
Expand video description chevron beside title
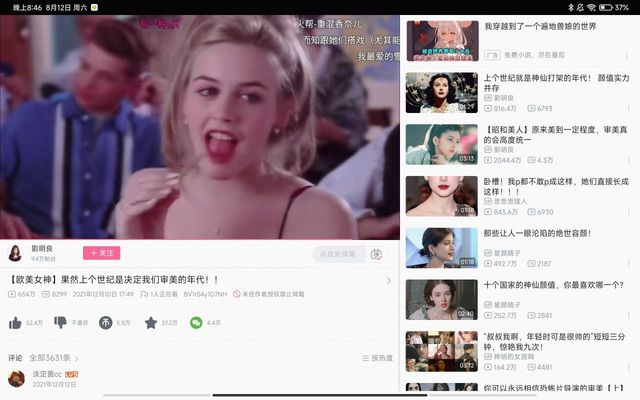(389, 281)
